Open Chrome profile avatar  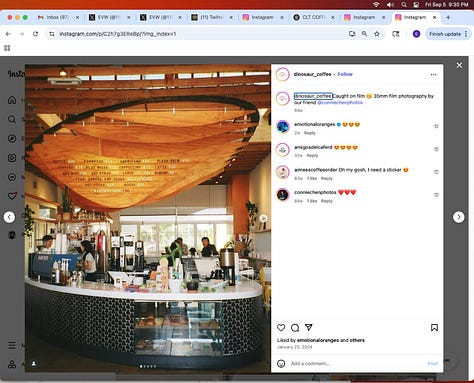pos(416,34)
